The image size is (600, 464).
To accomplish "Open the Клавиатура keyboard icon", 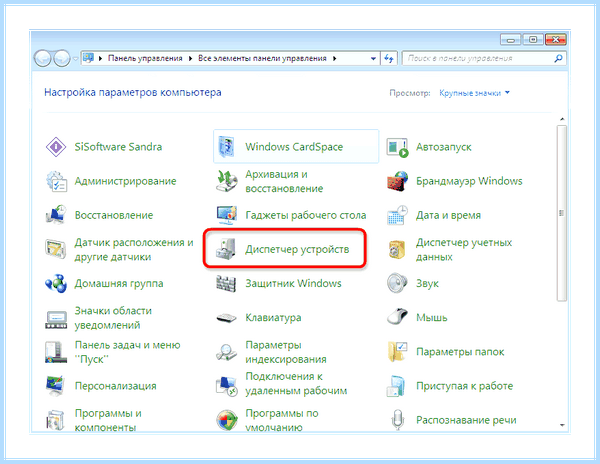I will point(227,318).
